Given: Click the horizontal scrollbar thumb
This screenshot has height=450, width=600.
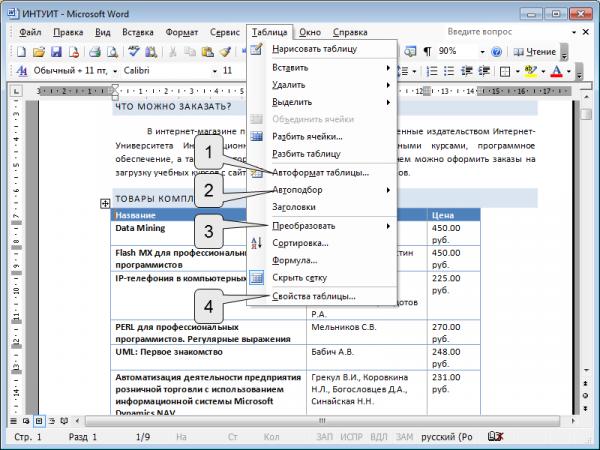Looking at the screenshot, I should 323,421.
